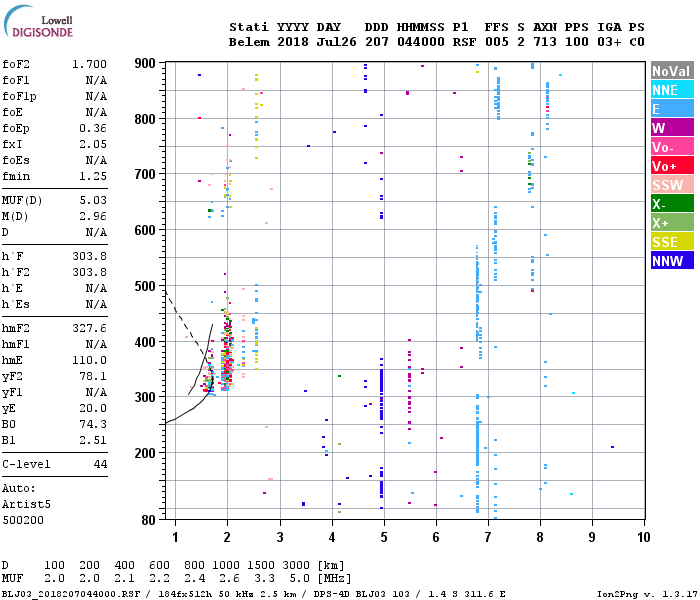Click the Ion2Png v. 1.3.17 label
700x600 pixels.
coord(647,594)
